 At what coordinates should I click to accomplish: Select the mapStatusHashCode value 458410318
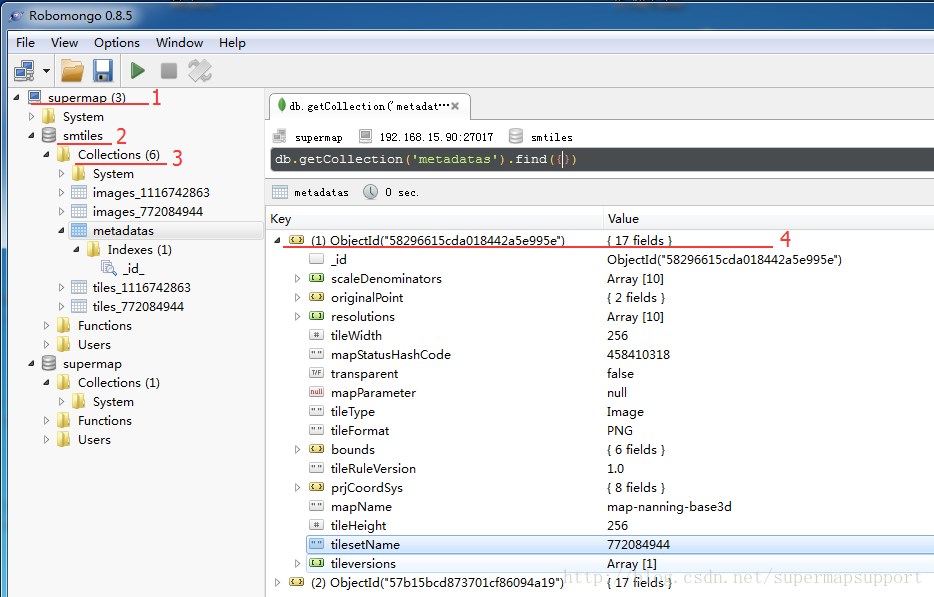point(638,355)
